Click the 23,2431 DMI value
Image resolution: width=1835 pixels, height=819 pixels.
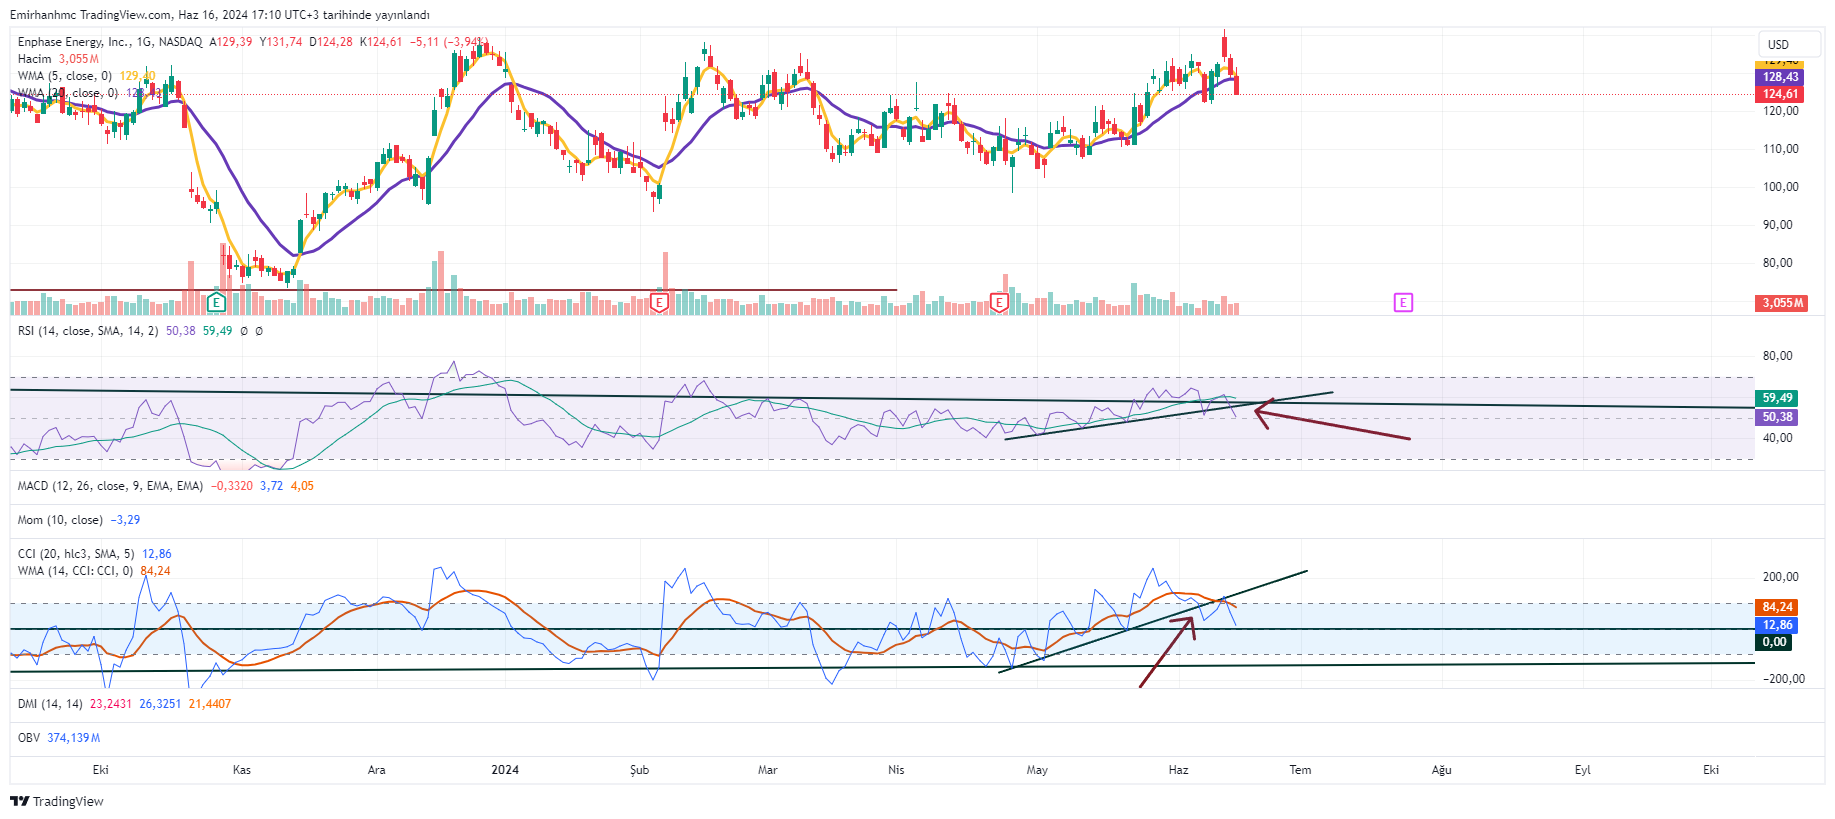pyautogui.click(x=111, y=704)
